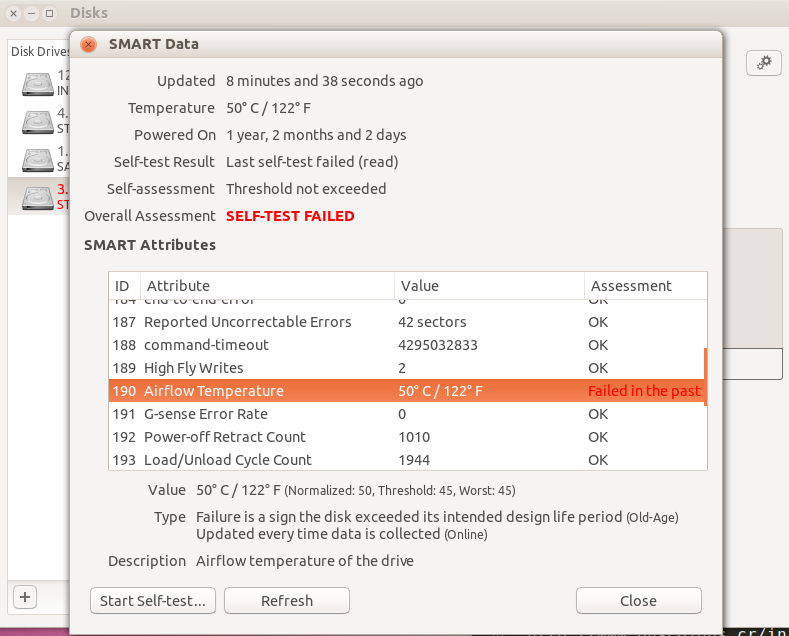Image resolution: width=789 pixels, height=636 pixels.
Task: Click the 4295032833 value cell
Action: pos(438,345)
